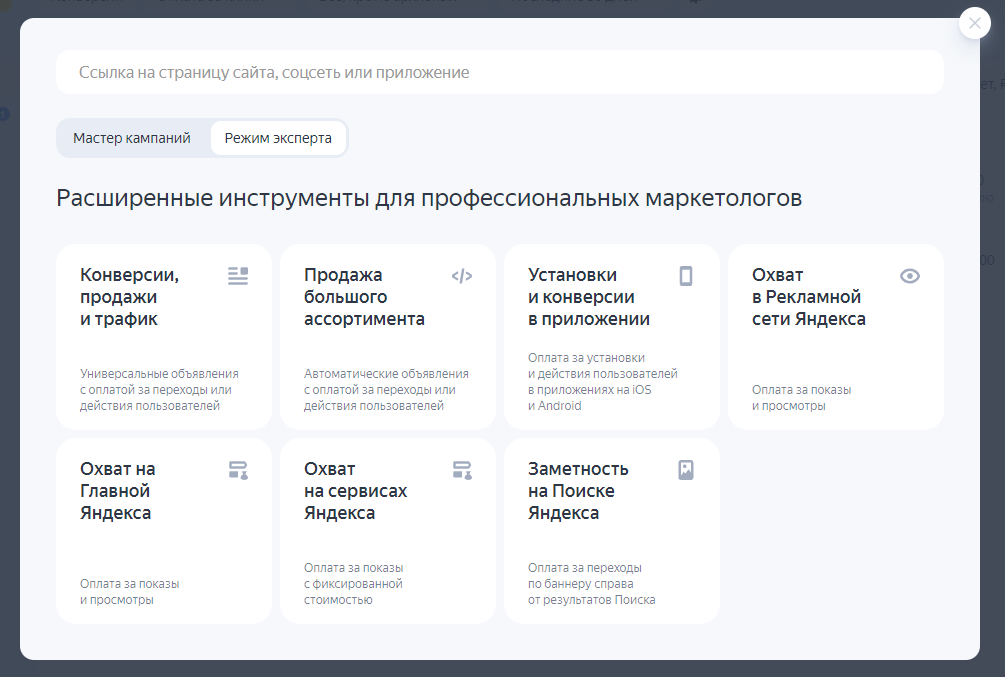
Task: Click the list icon on the Конверсии, продажи и трафик card
Action: (x=238, y=276)
